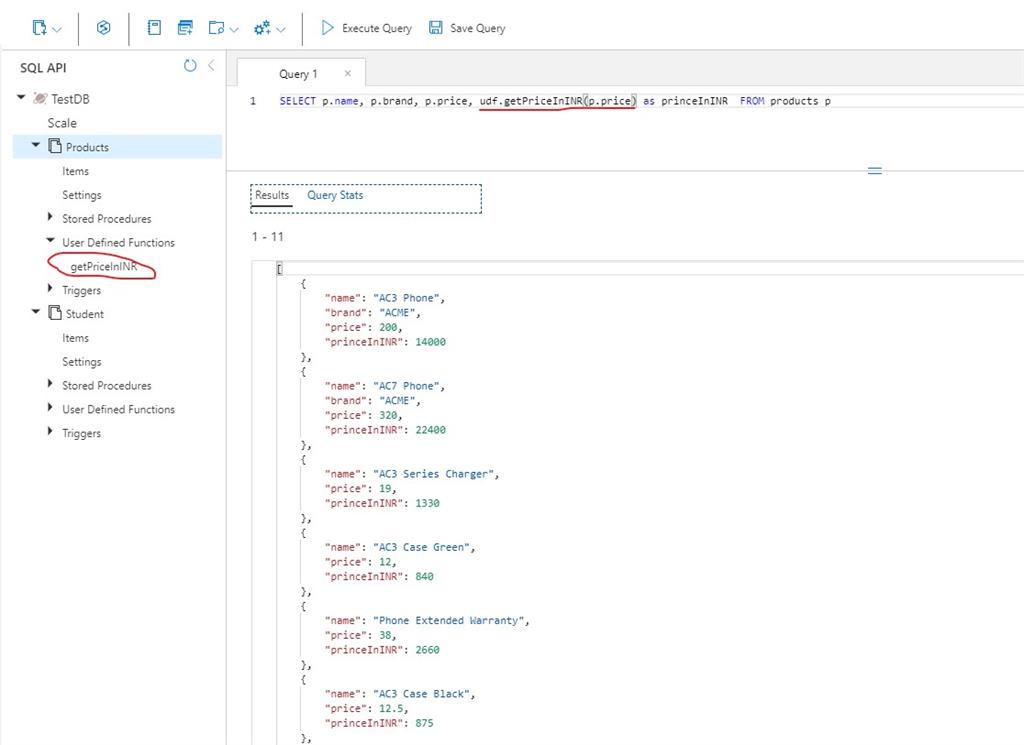Click the hexagon Synapse link icon
Screen dimensions: 1024x745
pyautogui.click(x=103, y=28)
